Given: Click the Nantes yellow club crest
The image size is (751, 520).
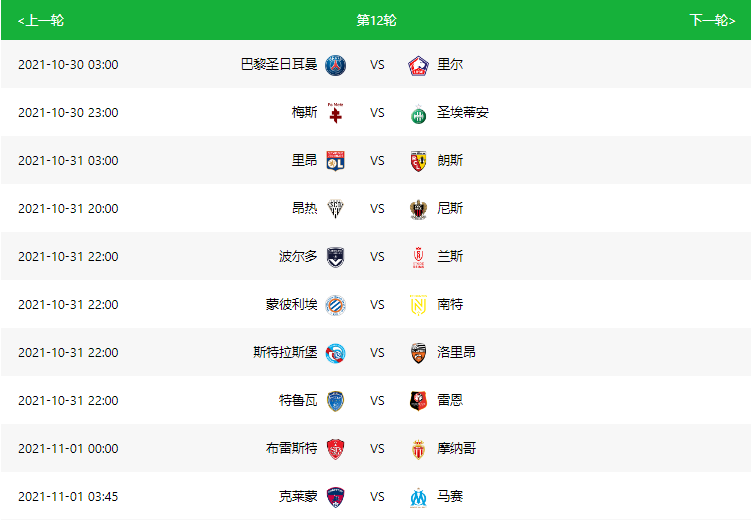Looking at the screenshot, I should (418, 305).
